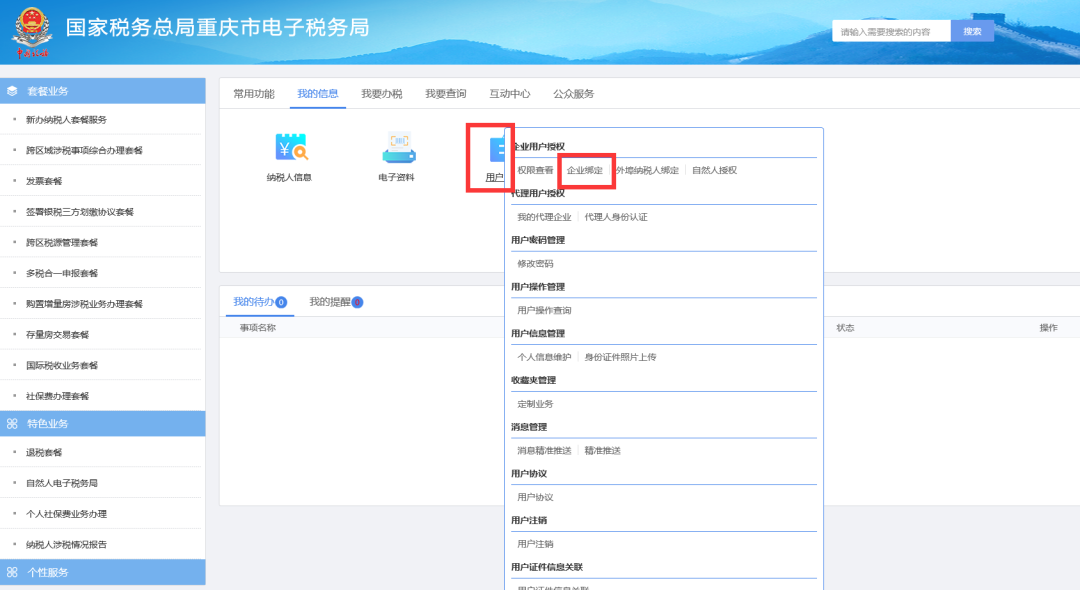Viewport: 1080px width, 590px height.
Task: Open 用户协议 link under 用户协议 heading
Action: pos(535,497)
